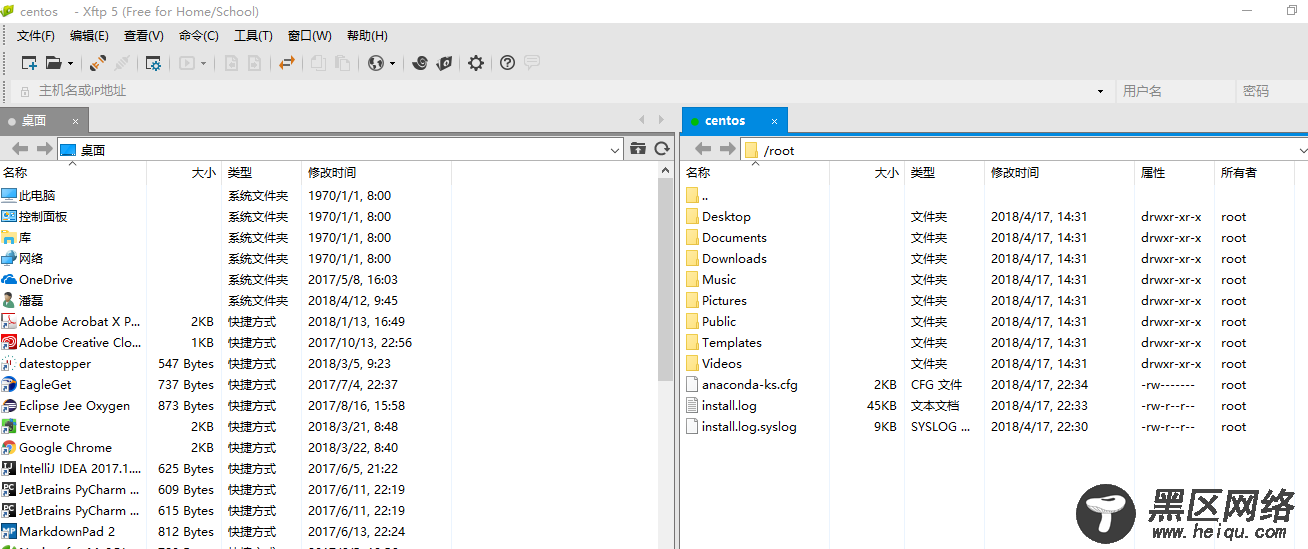The width and height of the screenshot is (1308, 549).
Task: Click the New Session toolbar icon
Action: point(29,63)
